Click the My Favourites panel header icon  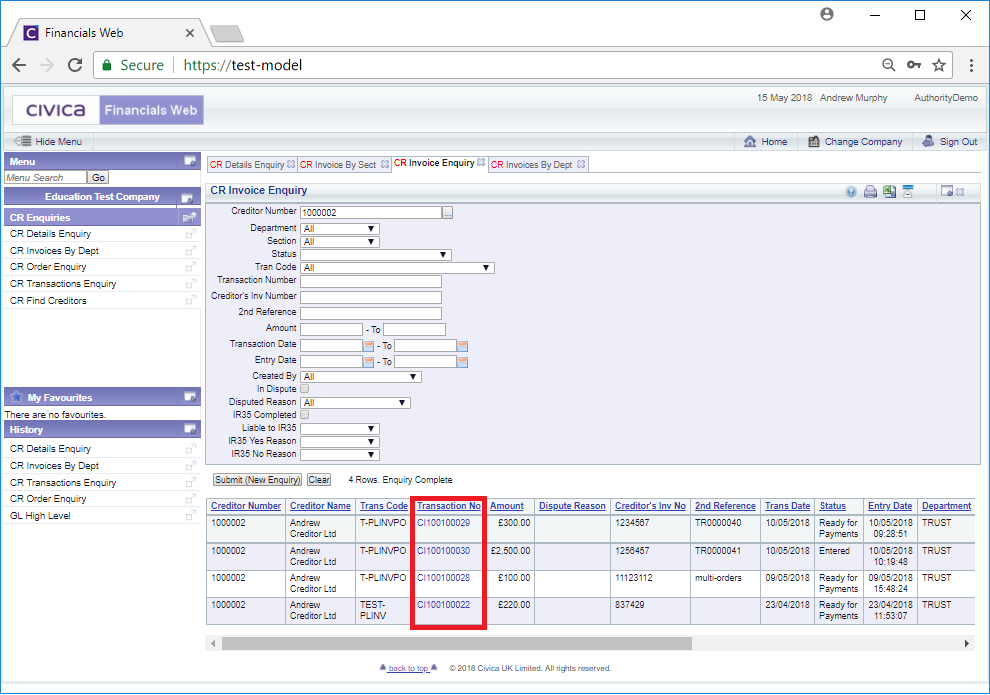click(189, 397)
